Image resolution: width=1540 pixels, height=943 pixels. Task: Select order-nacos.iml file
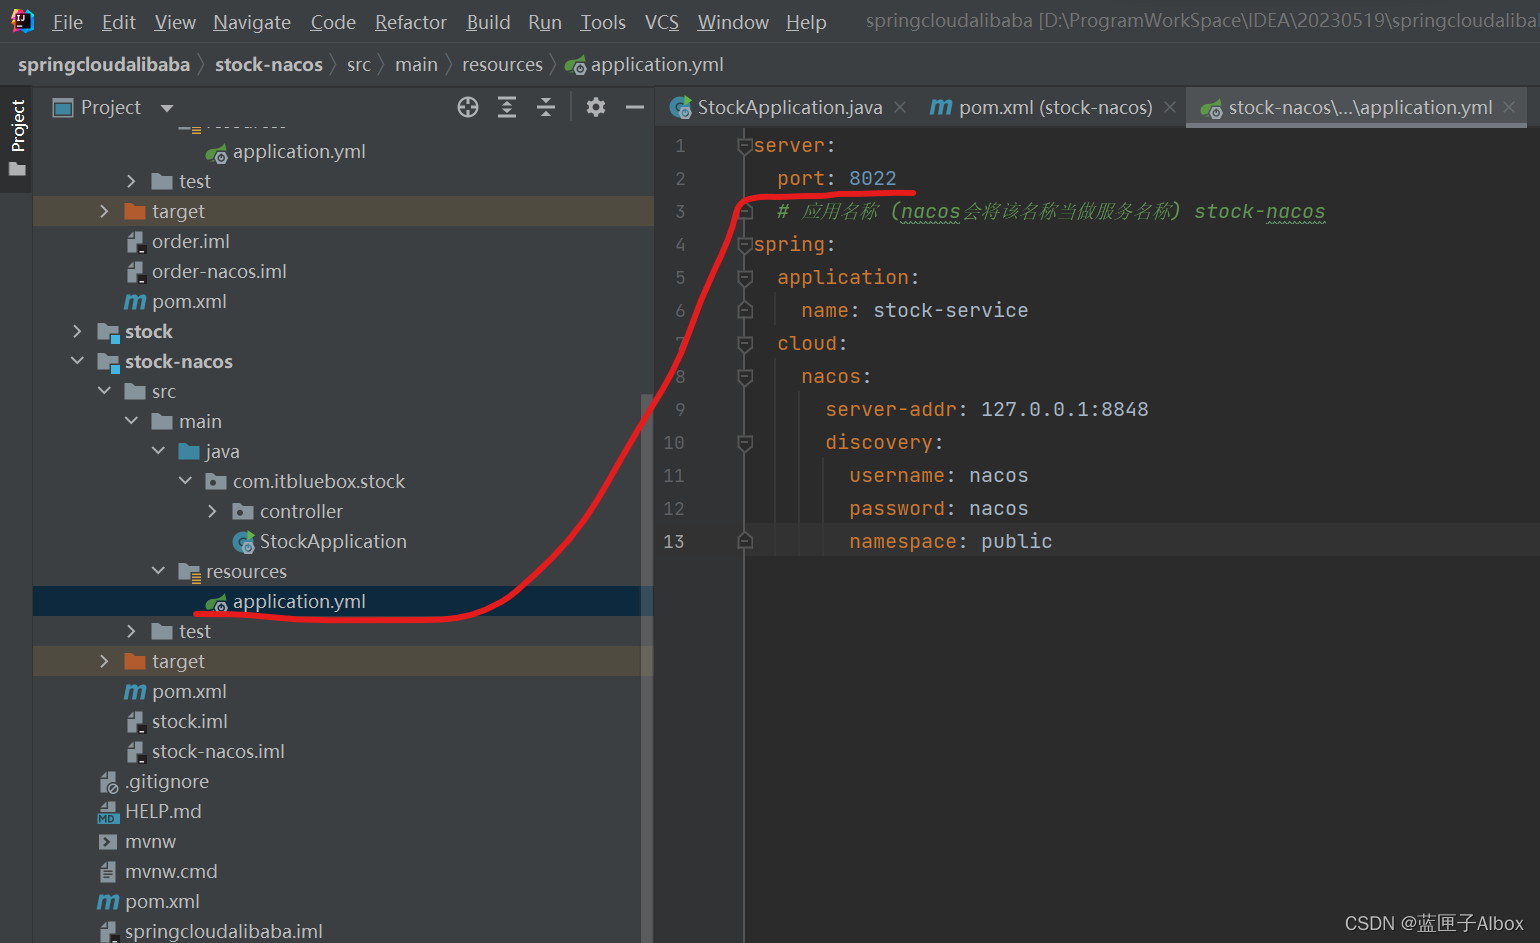coord(207,271)
